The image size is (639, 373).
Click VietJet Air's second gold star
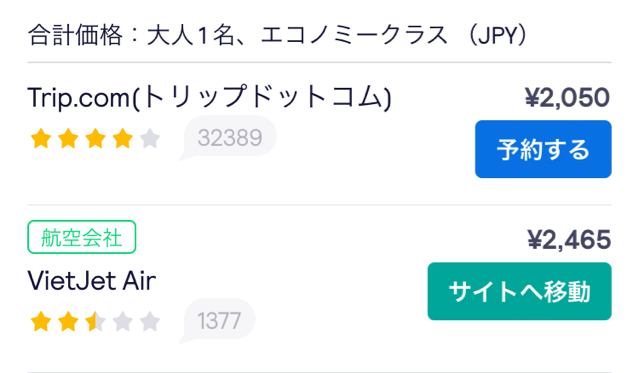click(68, 322)
